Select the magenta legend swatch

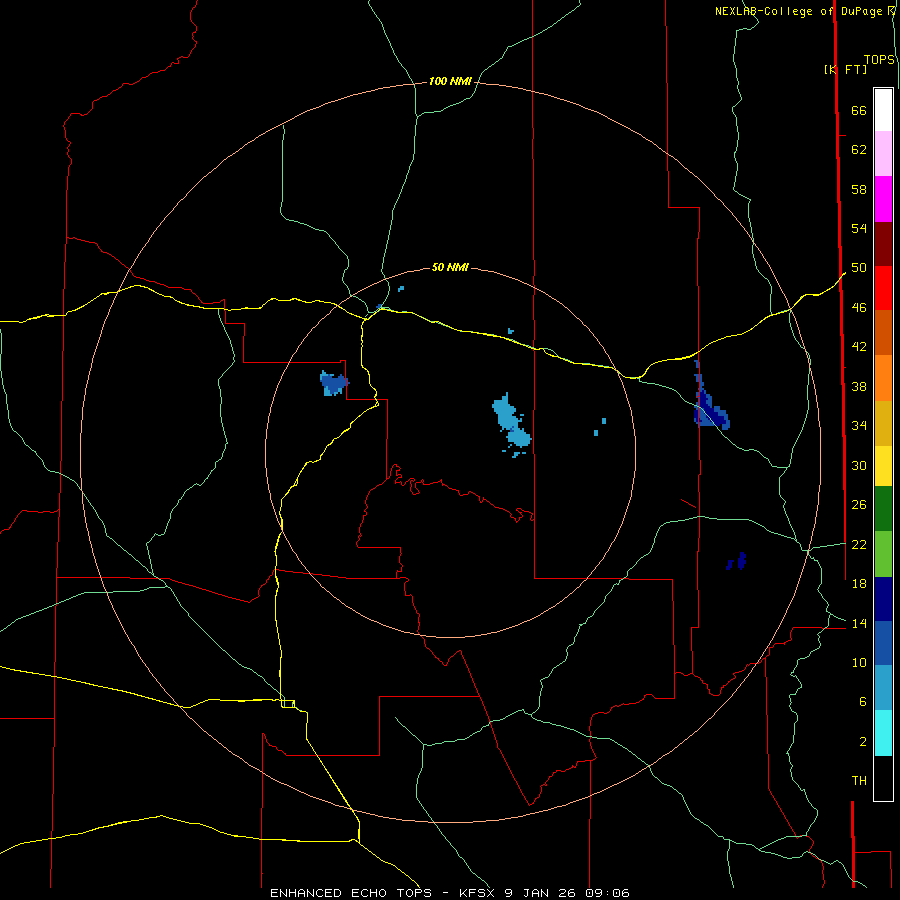883,199
